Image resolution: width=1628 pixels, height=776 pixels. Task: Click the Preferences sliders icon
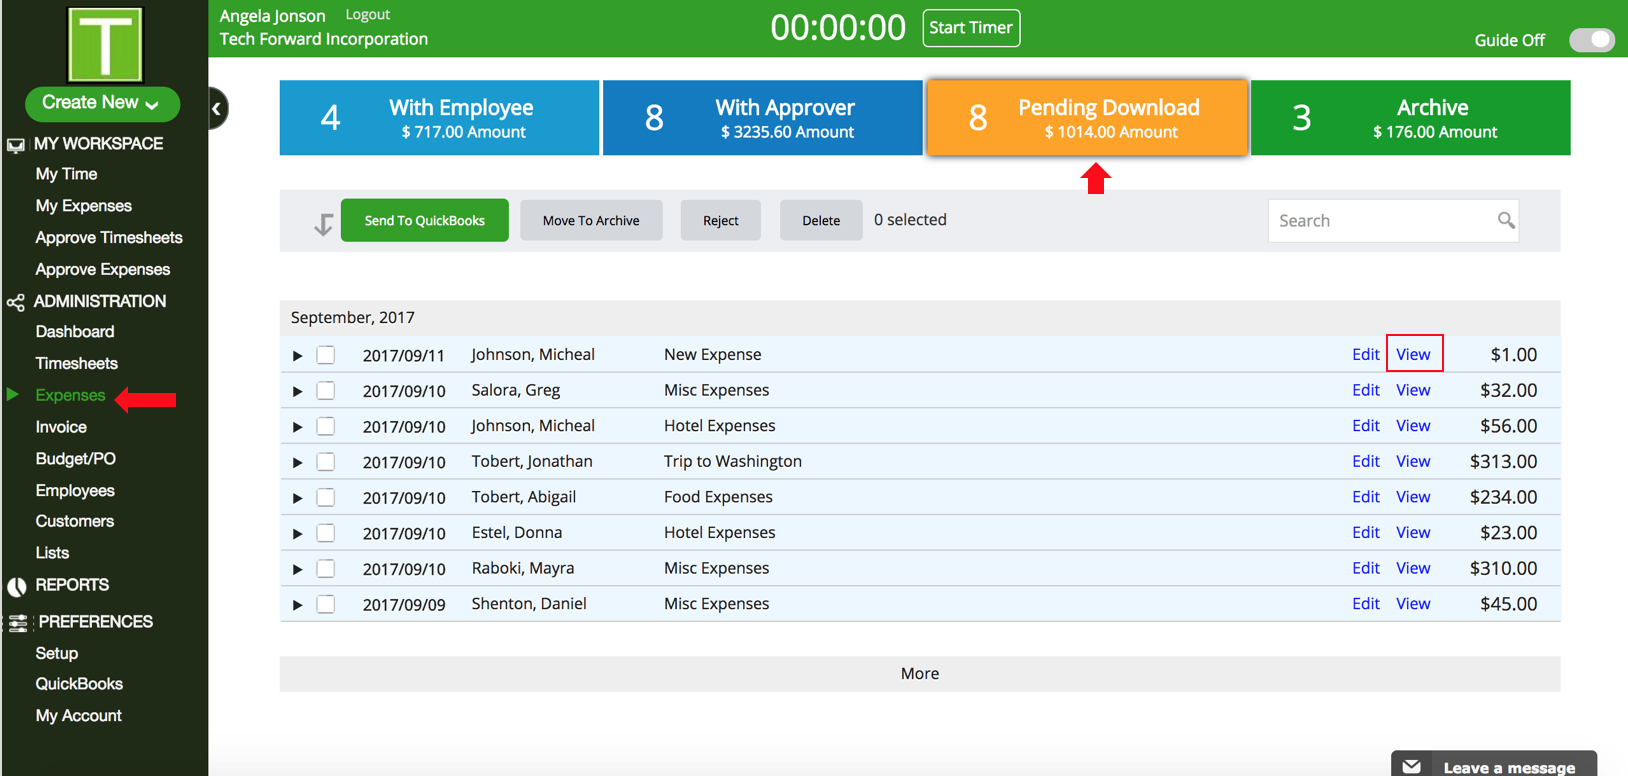18,623
